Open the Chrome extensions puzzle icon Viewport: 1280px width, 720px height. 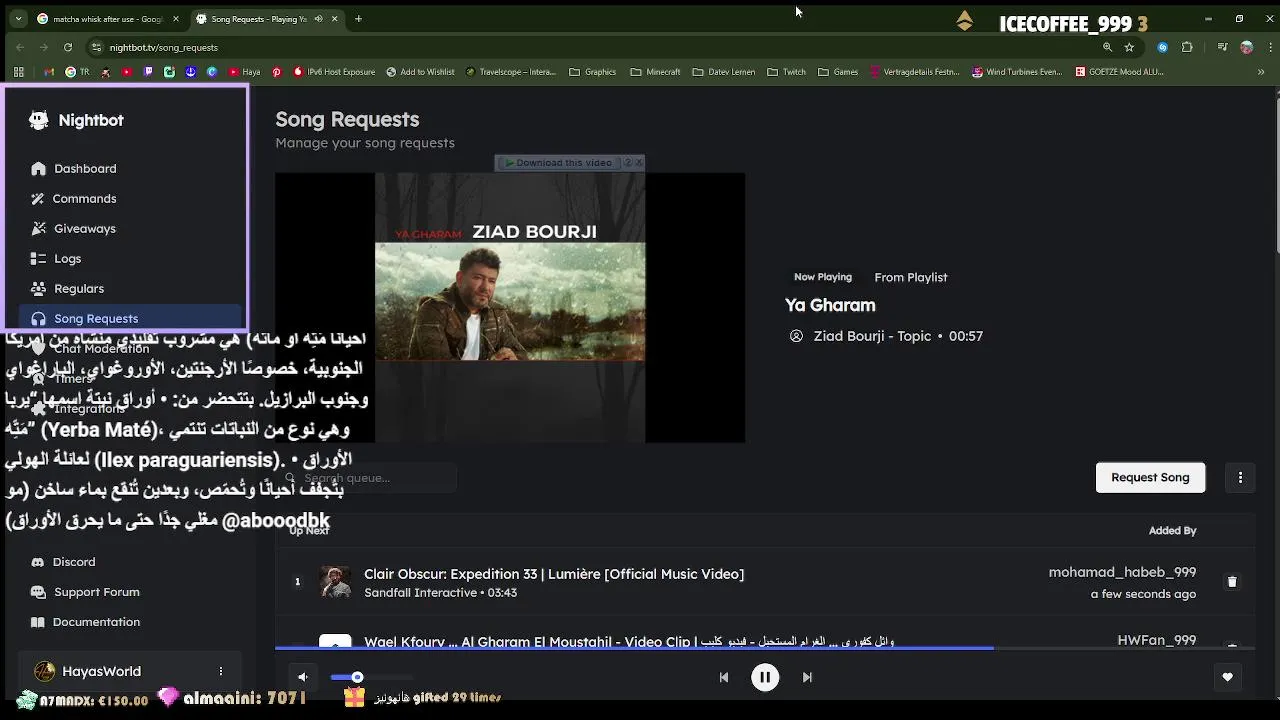(1187, 47)
